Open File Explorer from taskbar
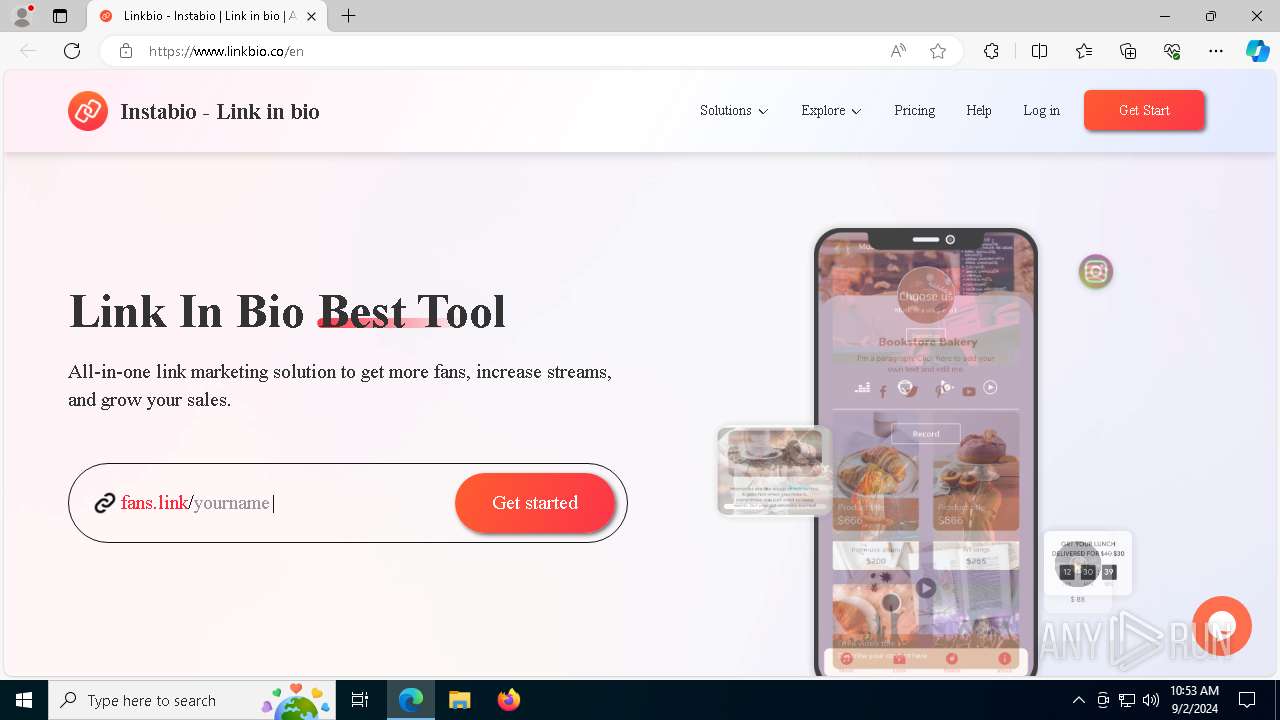 (459, 700)
